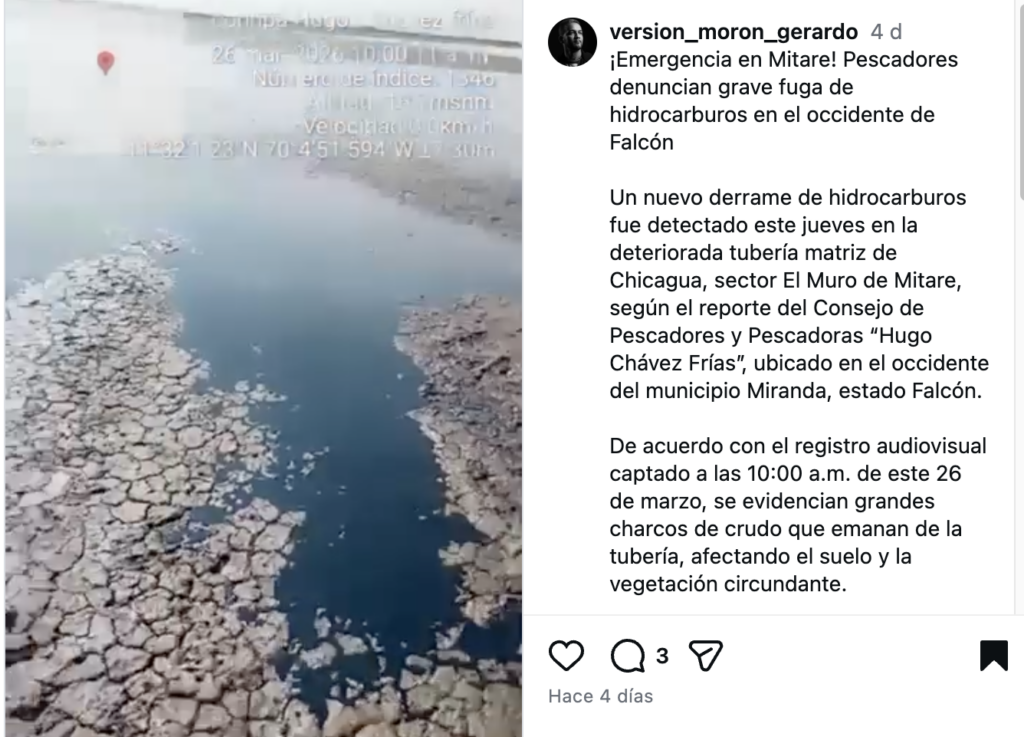Play the oil spill video
1024x737 pixels.
point(263,369)
